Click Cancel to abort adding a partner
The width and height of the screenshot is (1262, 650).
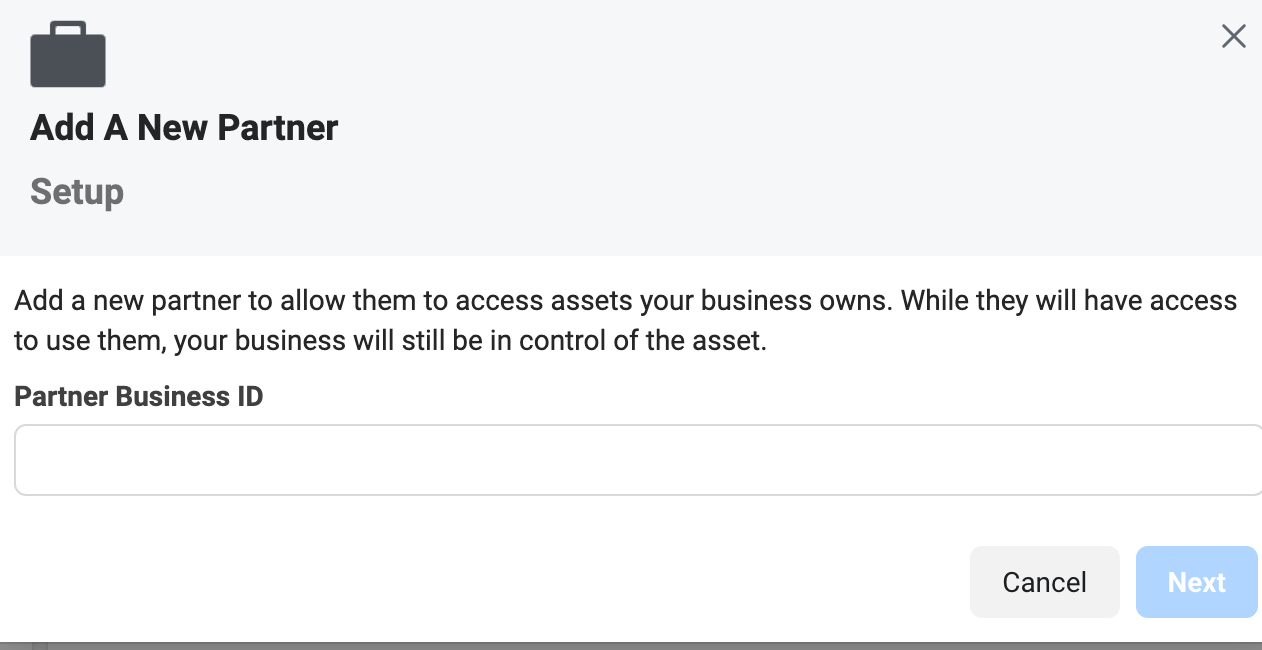point(1044,582)
